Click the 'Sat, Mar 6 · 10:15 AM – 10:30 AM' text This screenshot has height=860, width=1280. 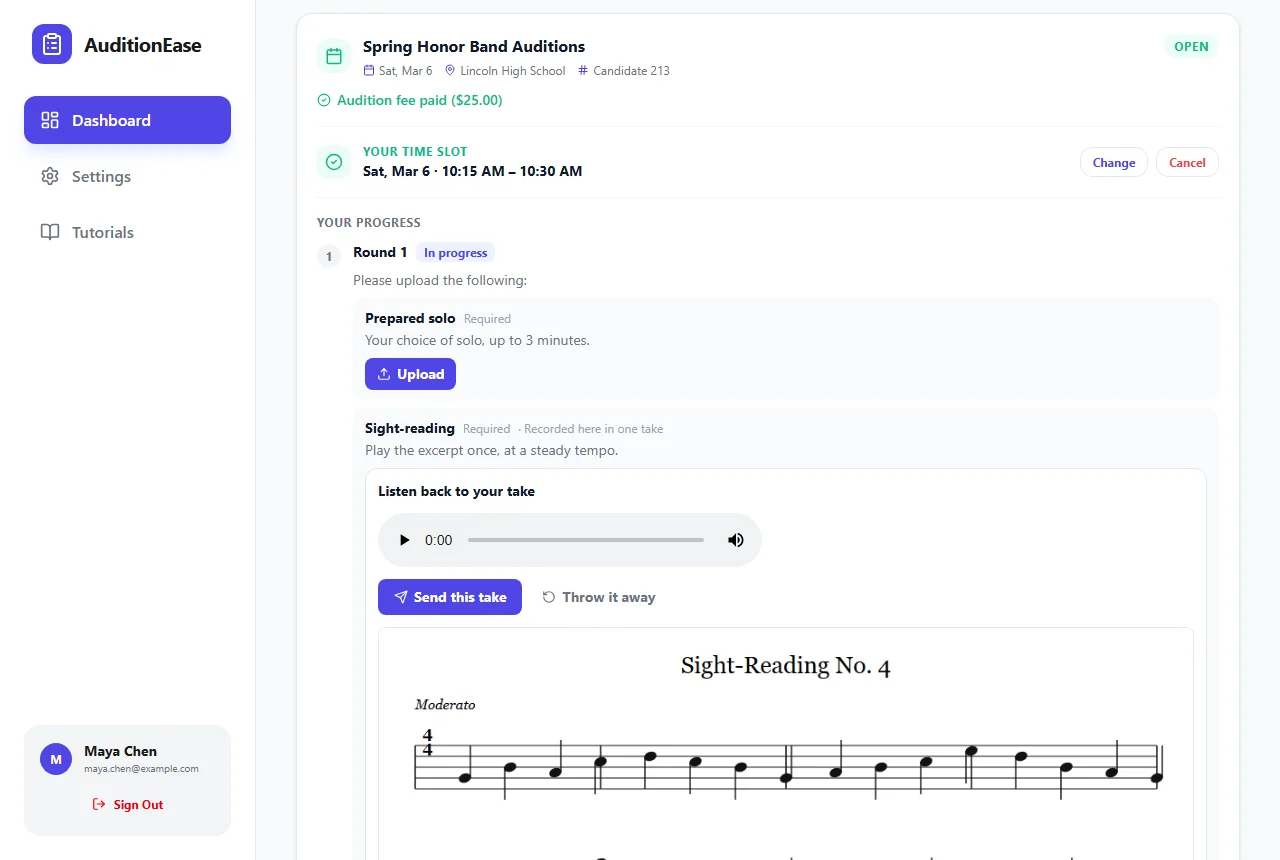[472, 171]
